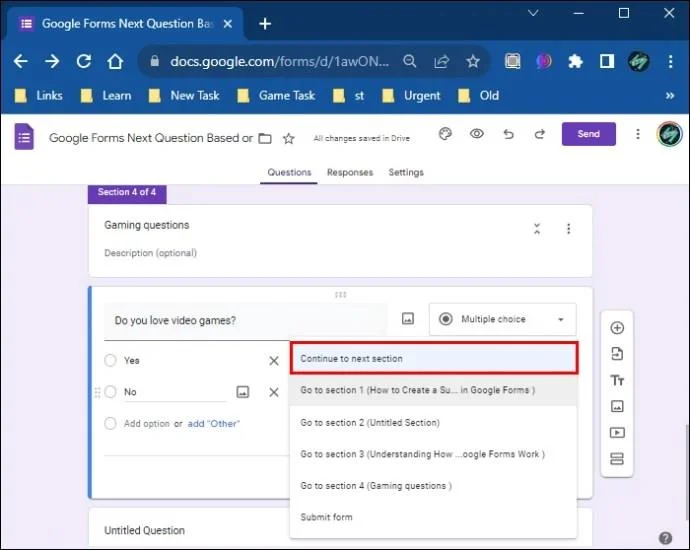
Task: Remove the No option
Action: coord(274,392)
